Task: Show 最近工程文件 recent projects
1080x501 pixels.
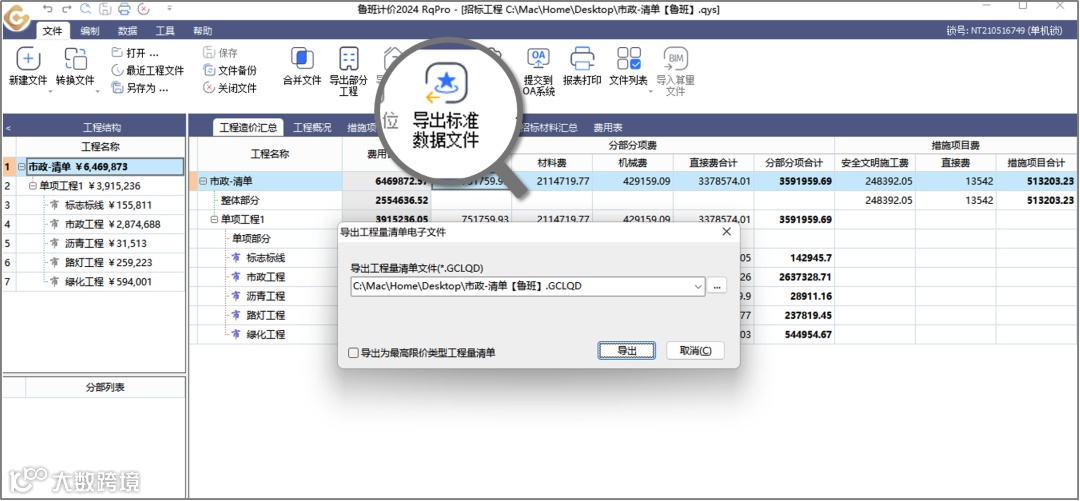Action: click(147, 70)
